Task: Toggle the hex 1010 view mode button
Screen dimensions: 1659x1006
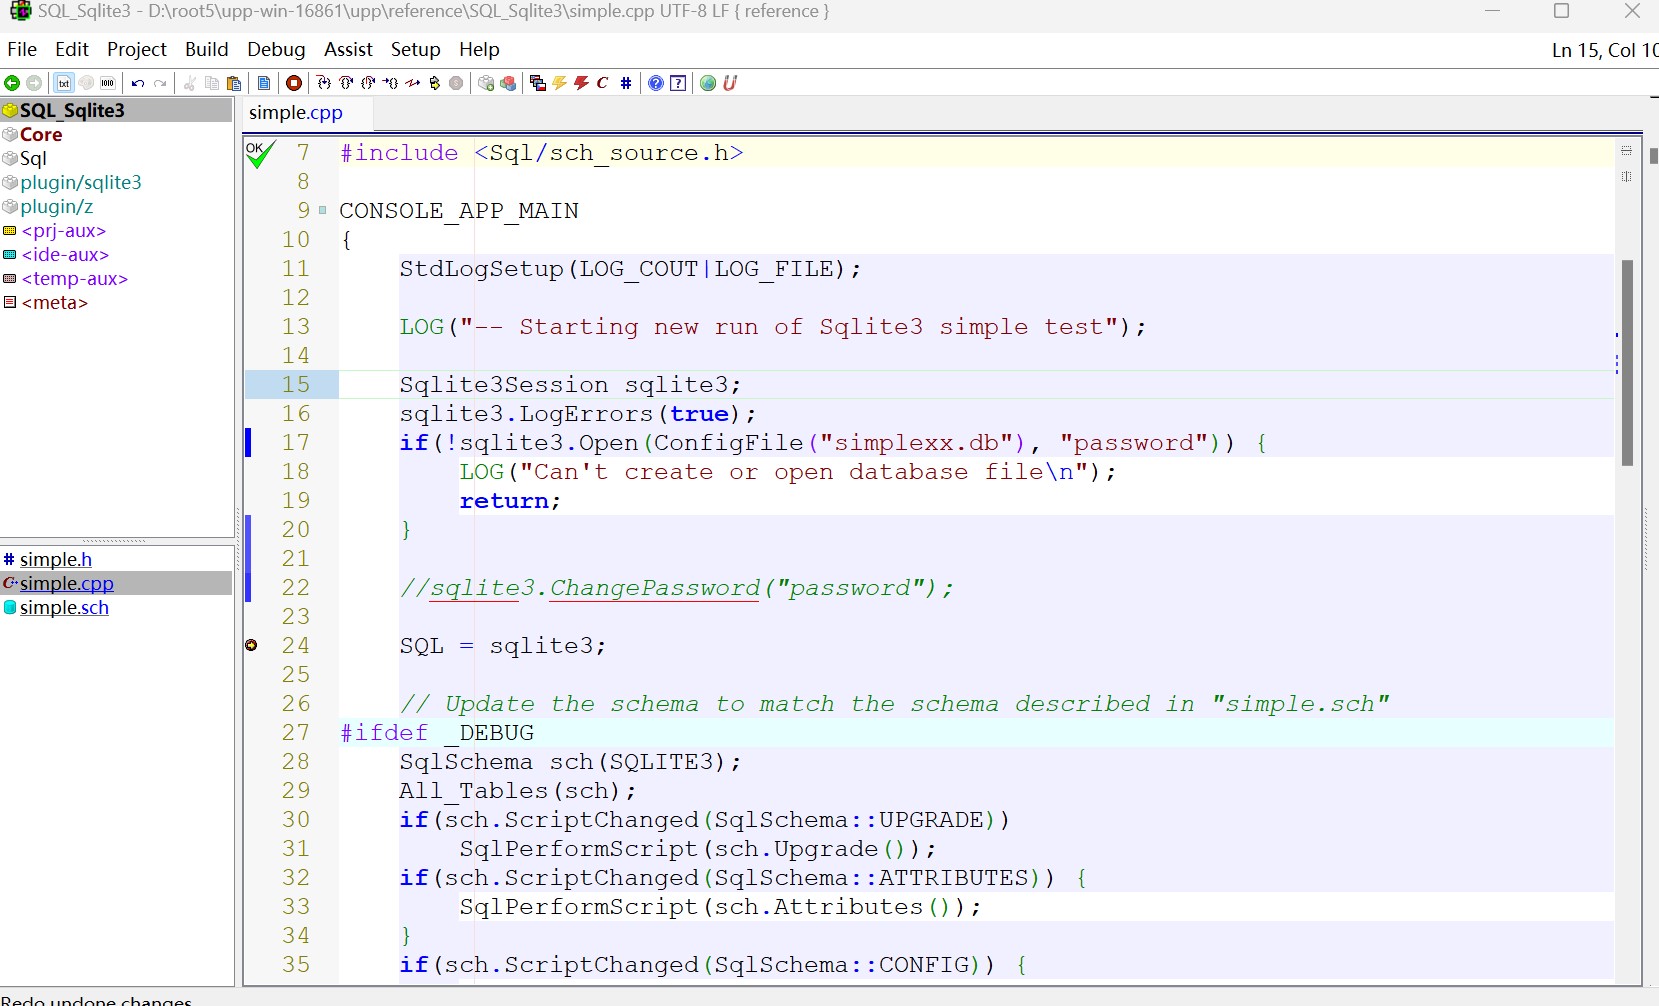Action: (108, 83)
